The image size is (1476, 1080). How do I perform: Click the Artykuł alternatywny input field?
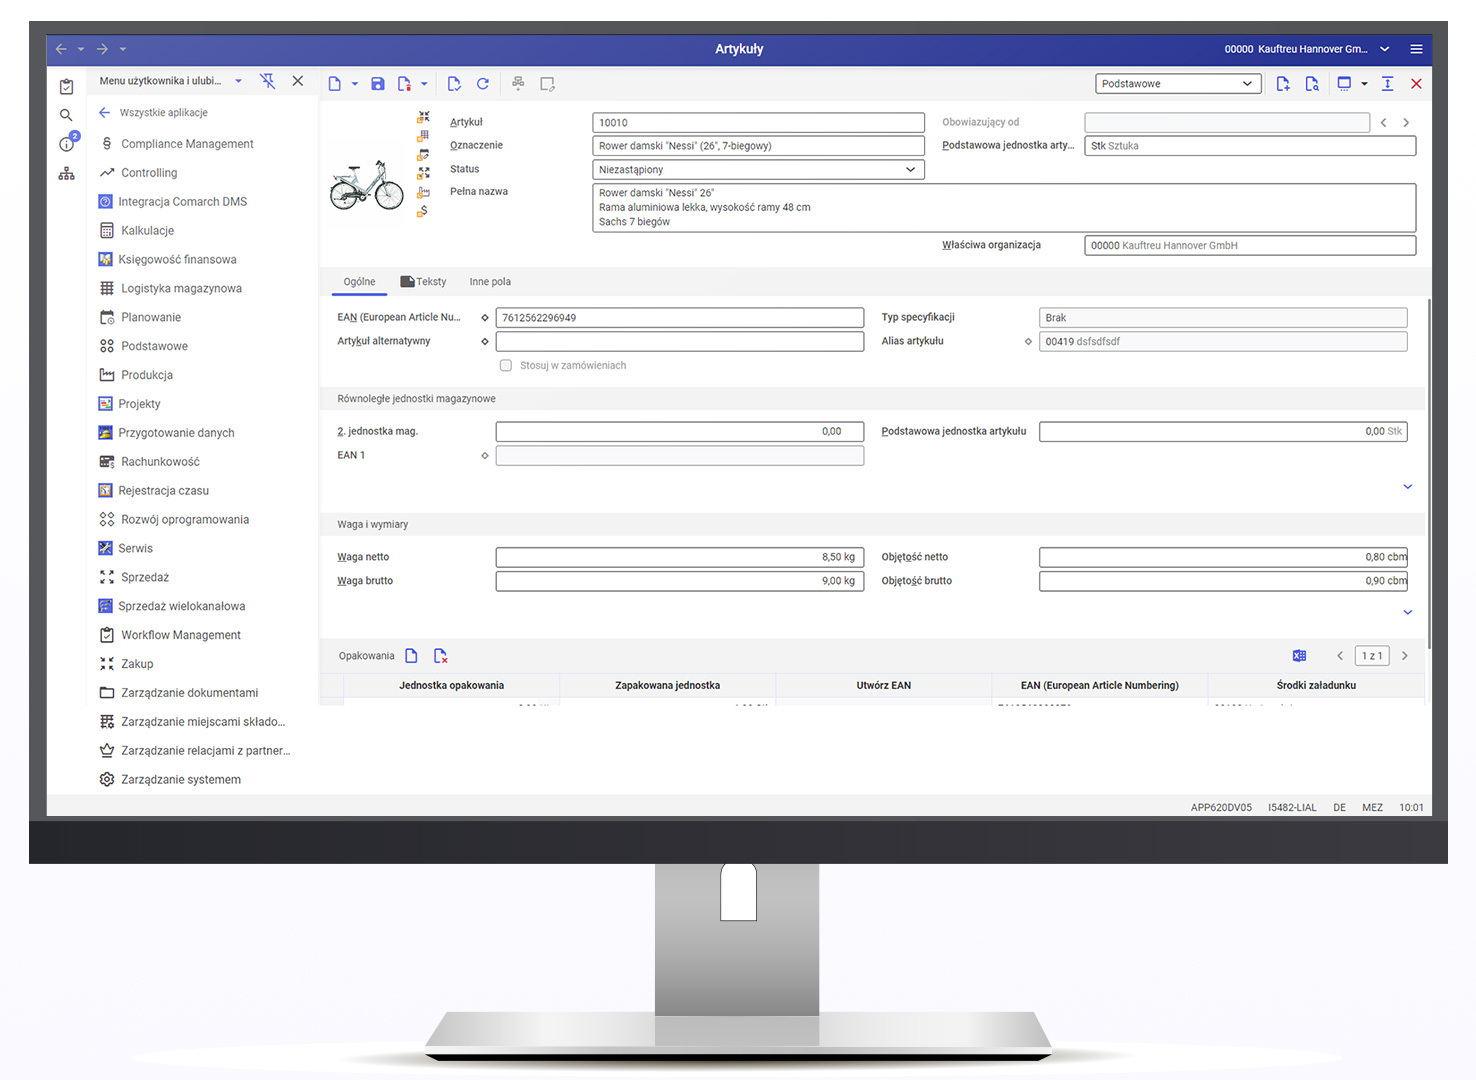point(679,342)
